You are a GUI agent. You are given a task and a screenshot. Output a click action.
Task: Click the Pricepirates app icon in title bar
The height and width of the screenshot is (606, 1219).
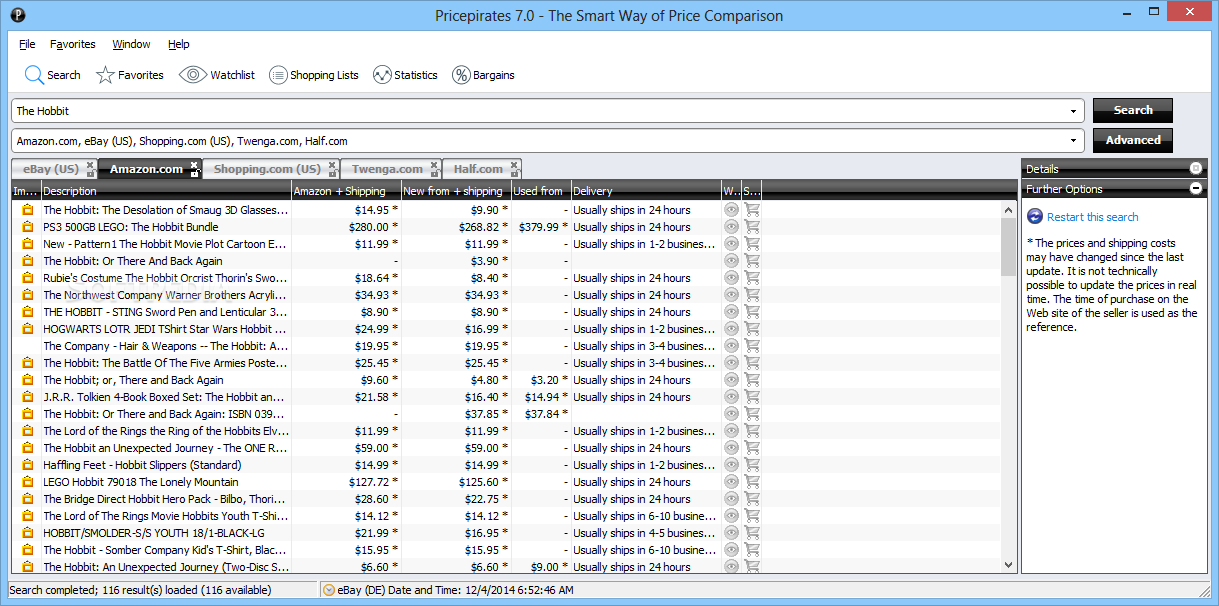click(18, 15)
